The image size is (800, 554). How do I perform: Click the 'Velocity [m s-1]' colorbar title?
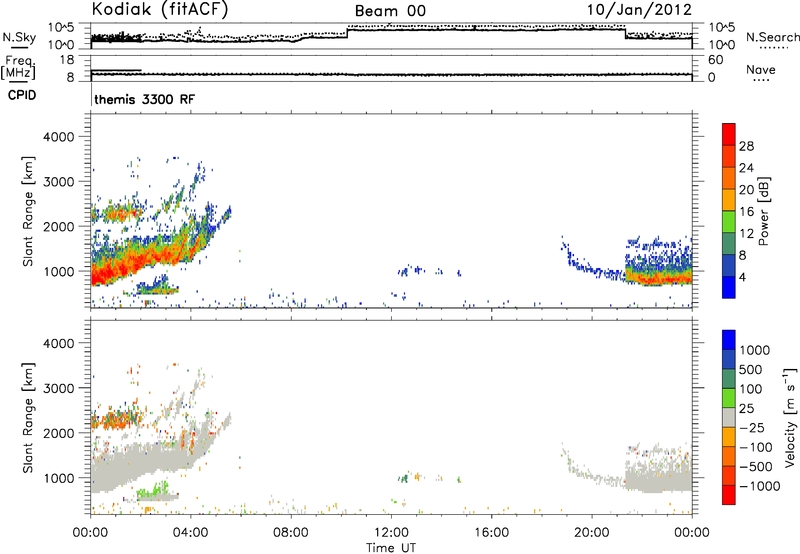[x=790, y=417]
